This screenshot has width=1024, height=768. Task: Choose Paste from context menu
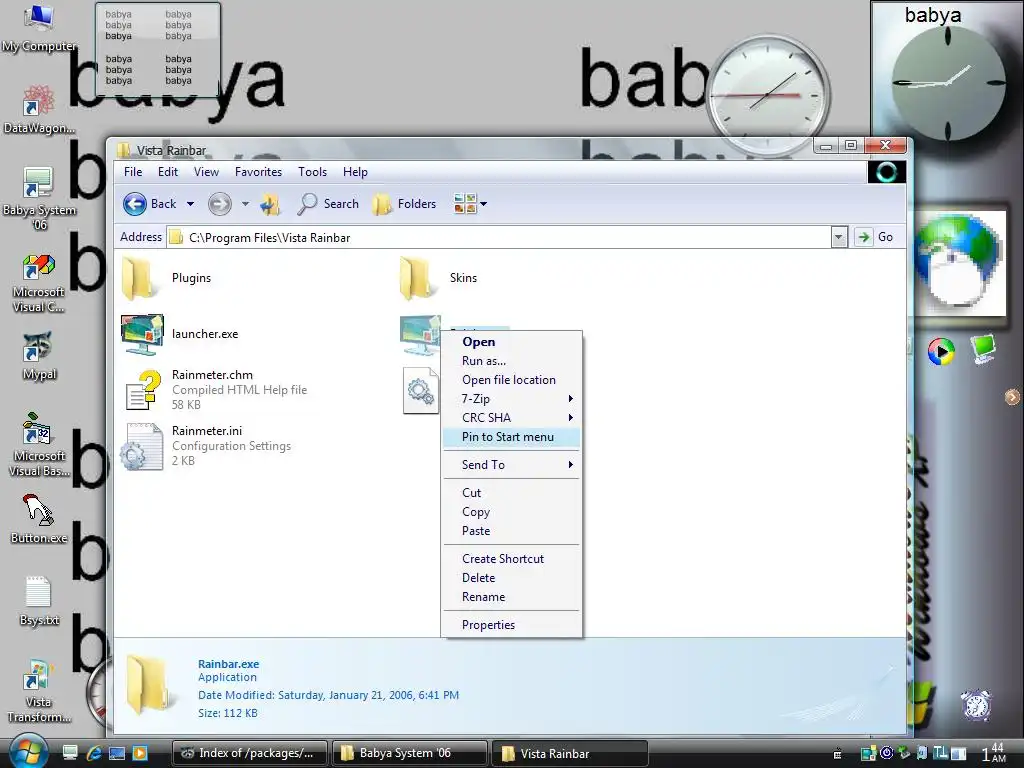(511, 531)
